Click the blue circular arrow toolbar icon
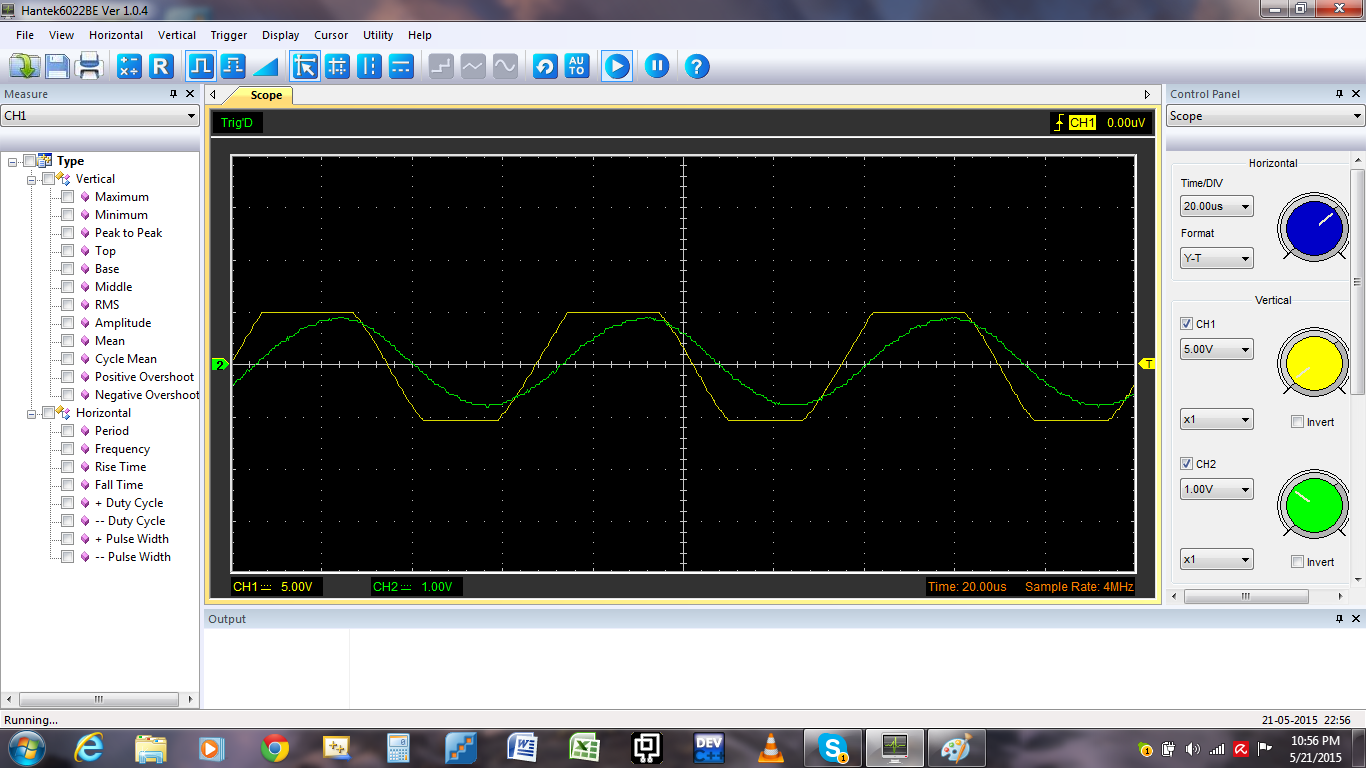This screenshot has width=1366, height=768. tap(545, 67)
